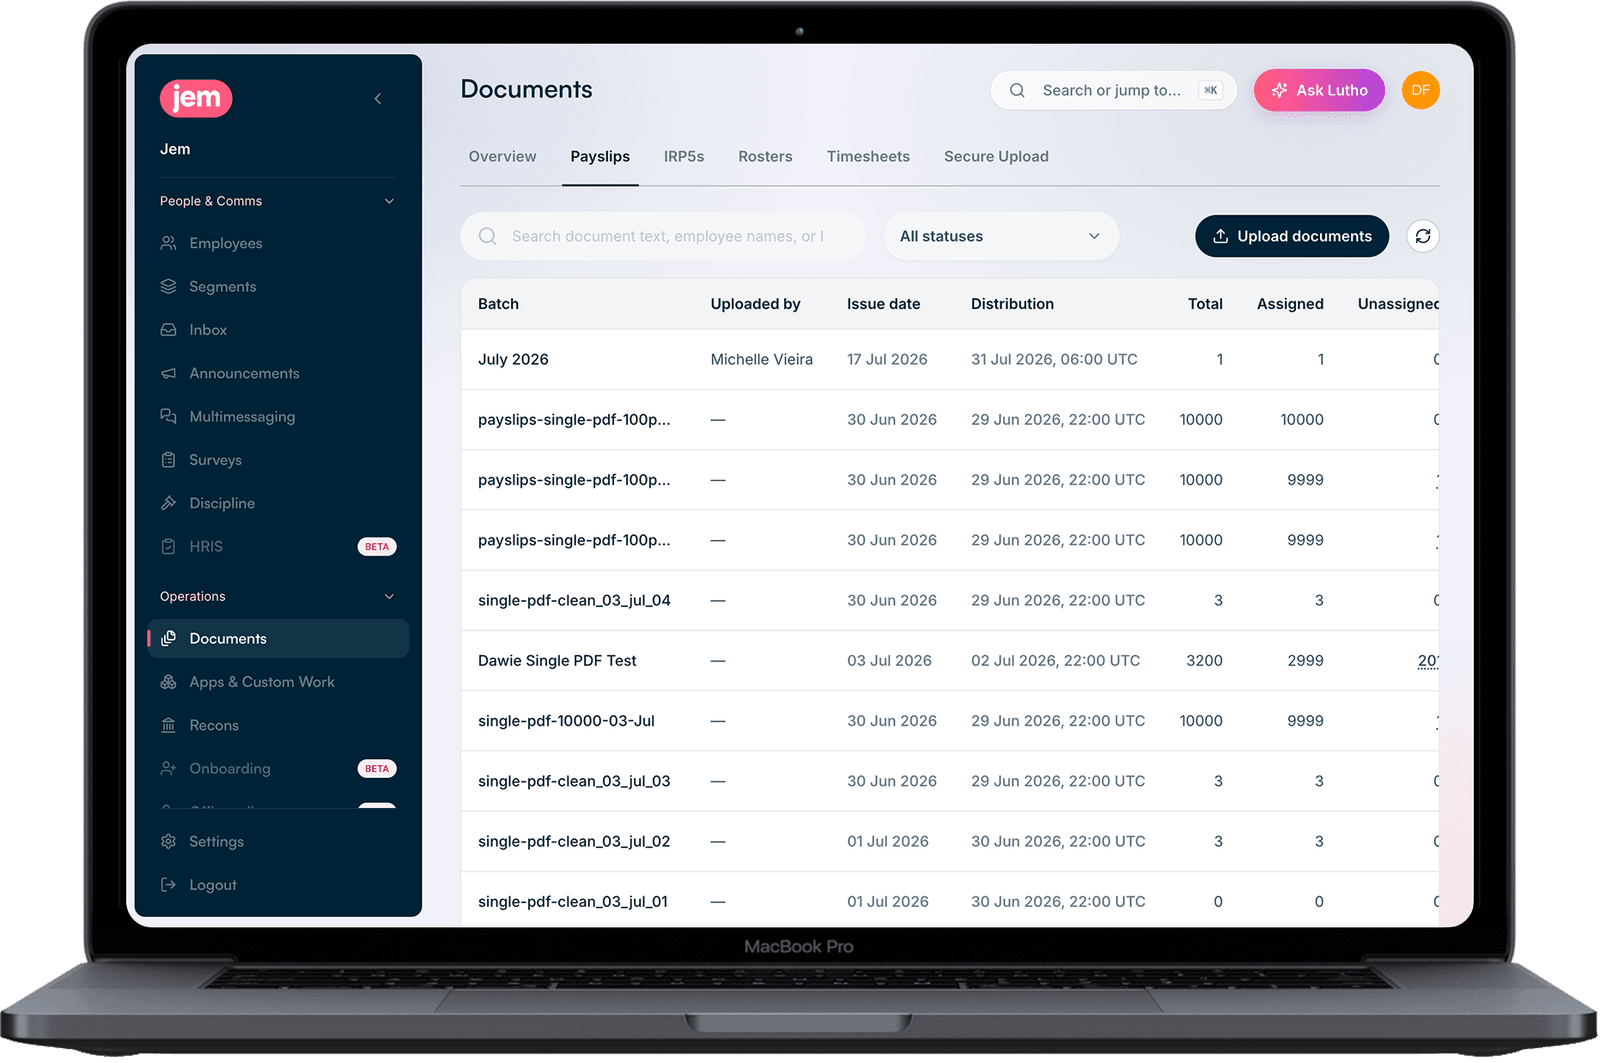Click the Employees icon in the sidebar
1600x1063 pixels.
[x=168, y=243]
